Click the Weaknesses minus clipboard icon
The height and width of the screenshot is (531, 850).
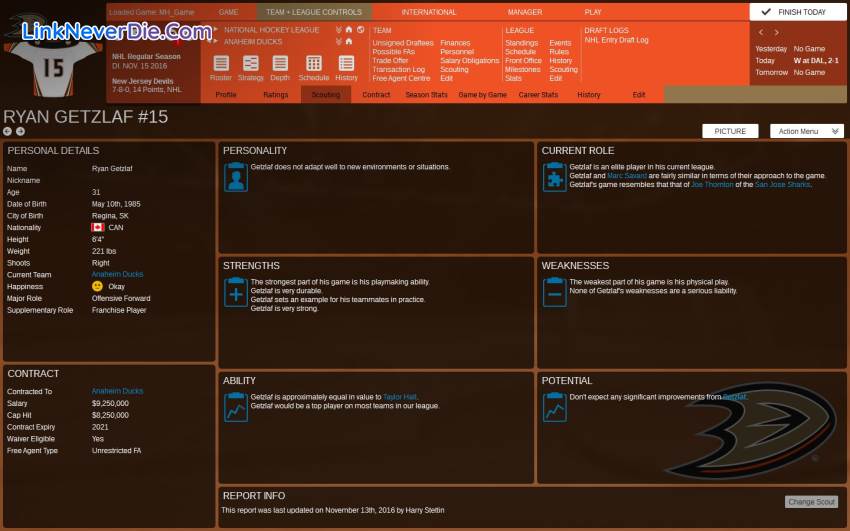[555, 292]
